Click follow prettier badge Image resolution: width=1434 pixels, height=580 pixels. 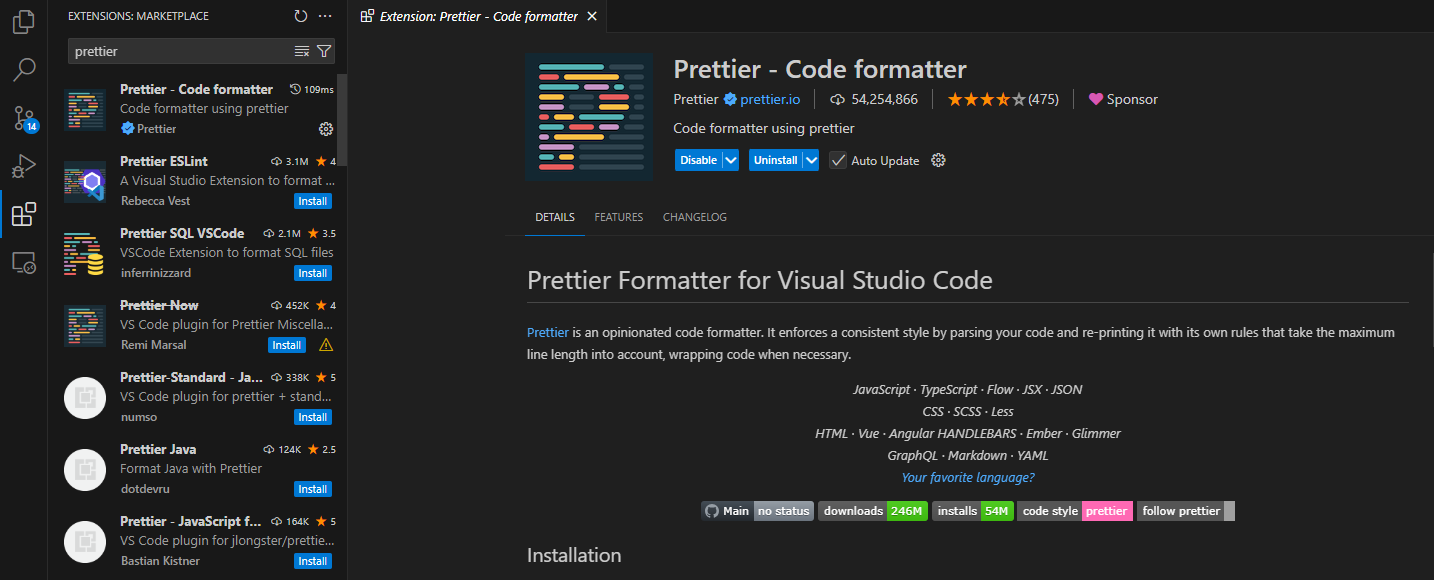tap(1186, 511)
